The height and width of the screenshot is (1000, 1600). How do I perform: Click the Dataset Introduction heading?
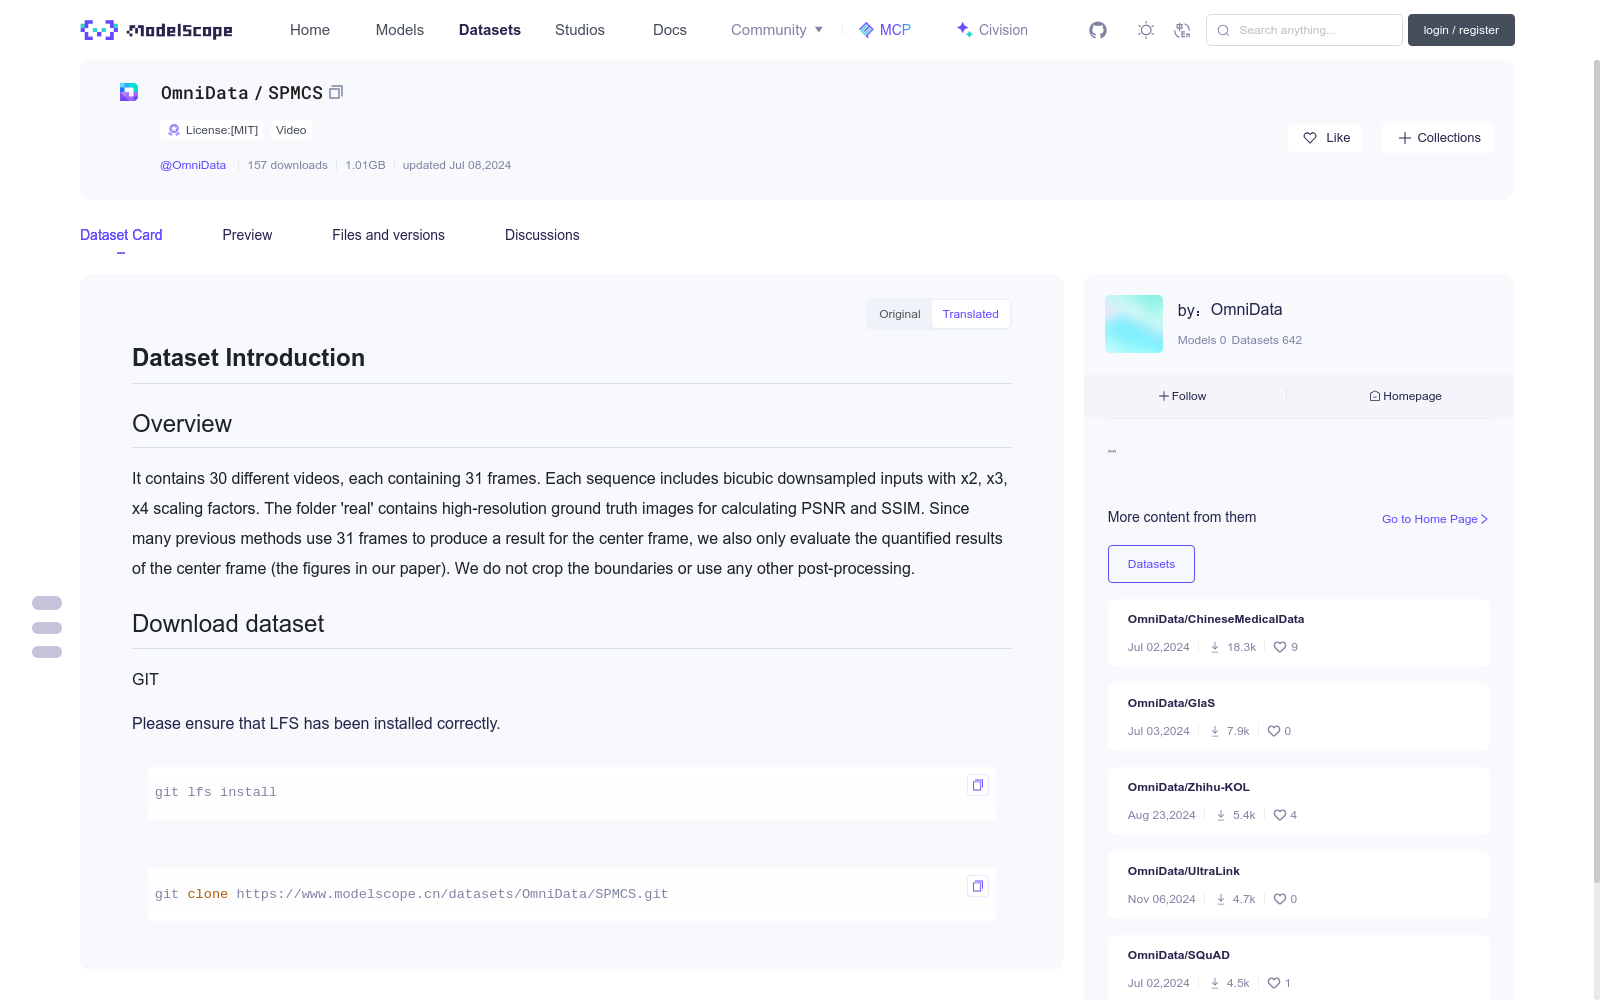pos(248,358)
